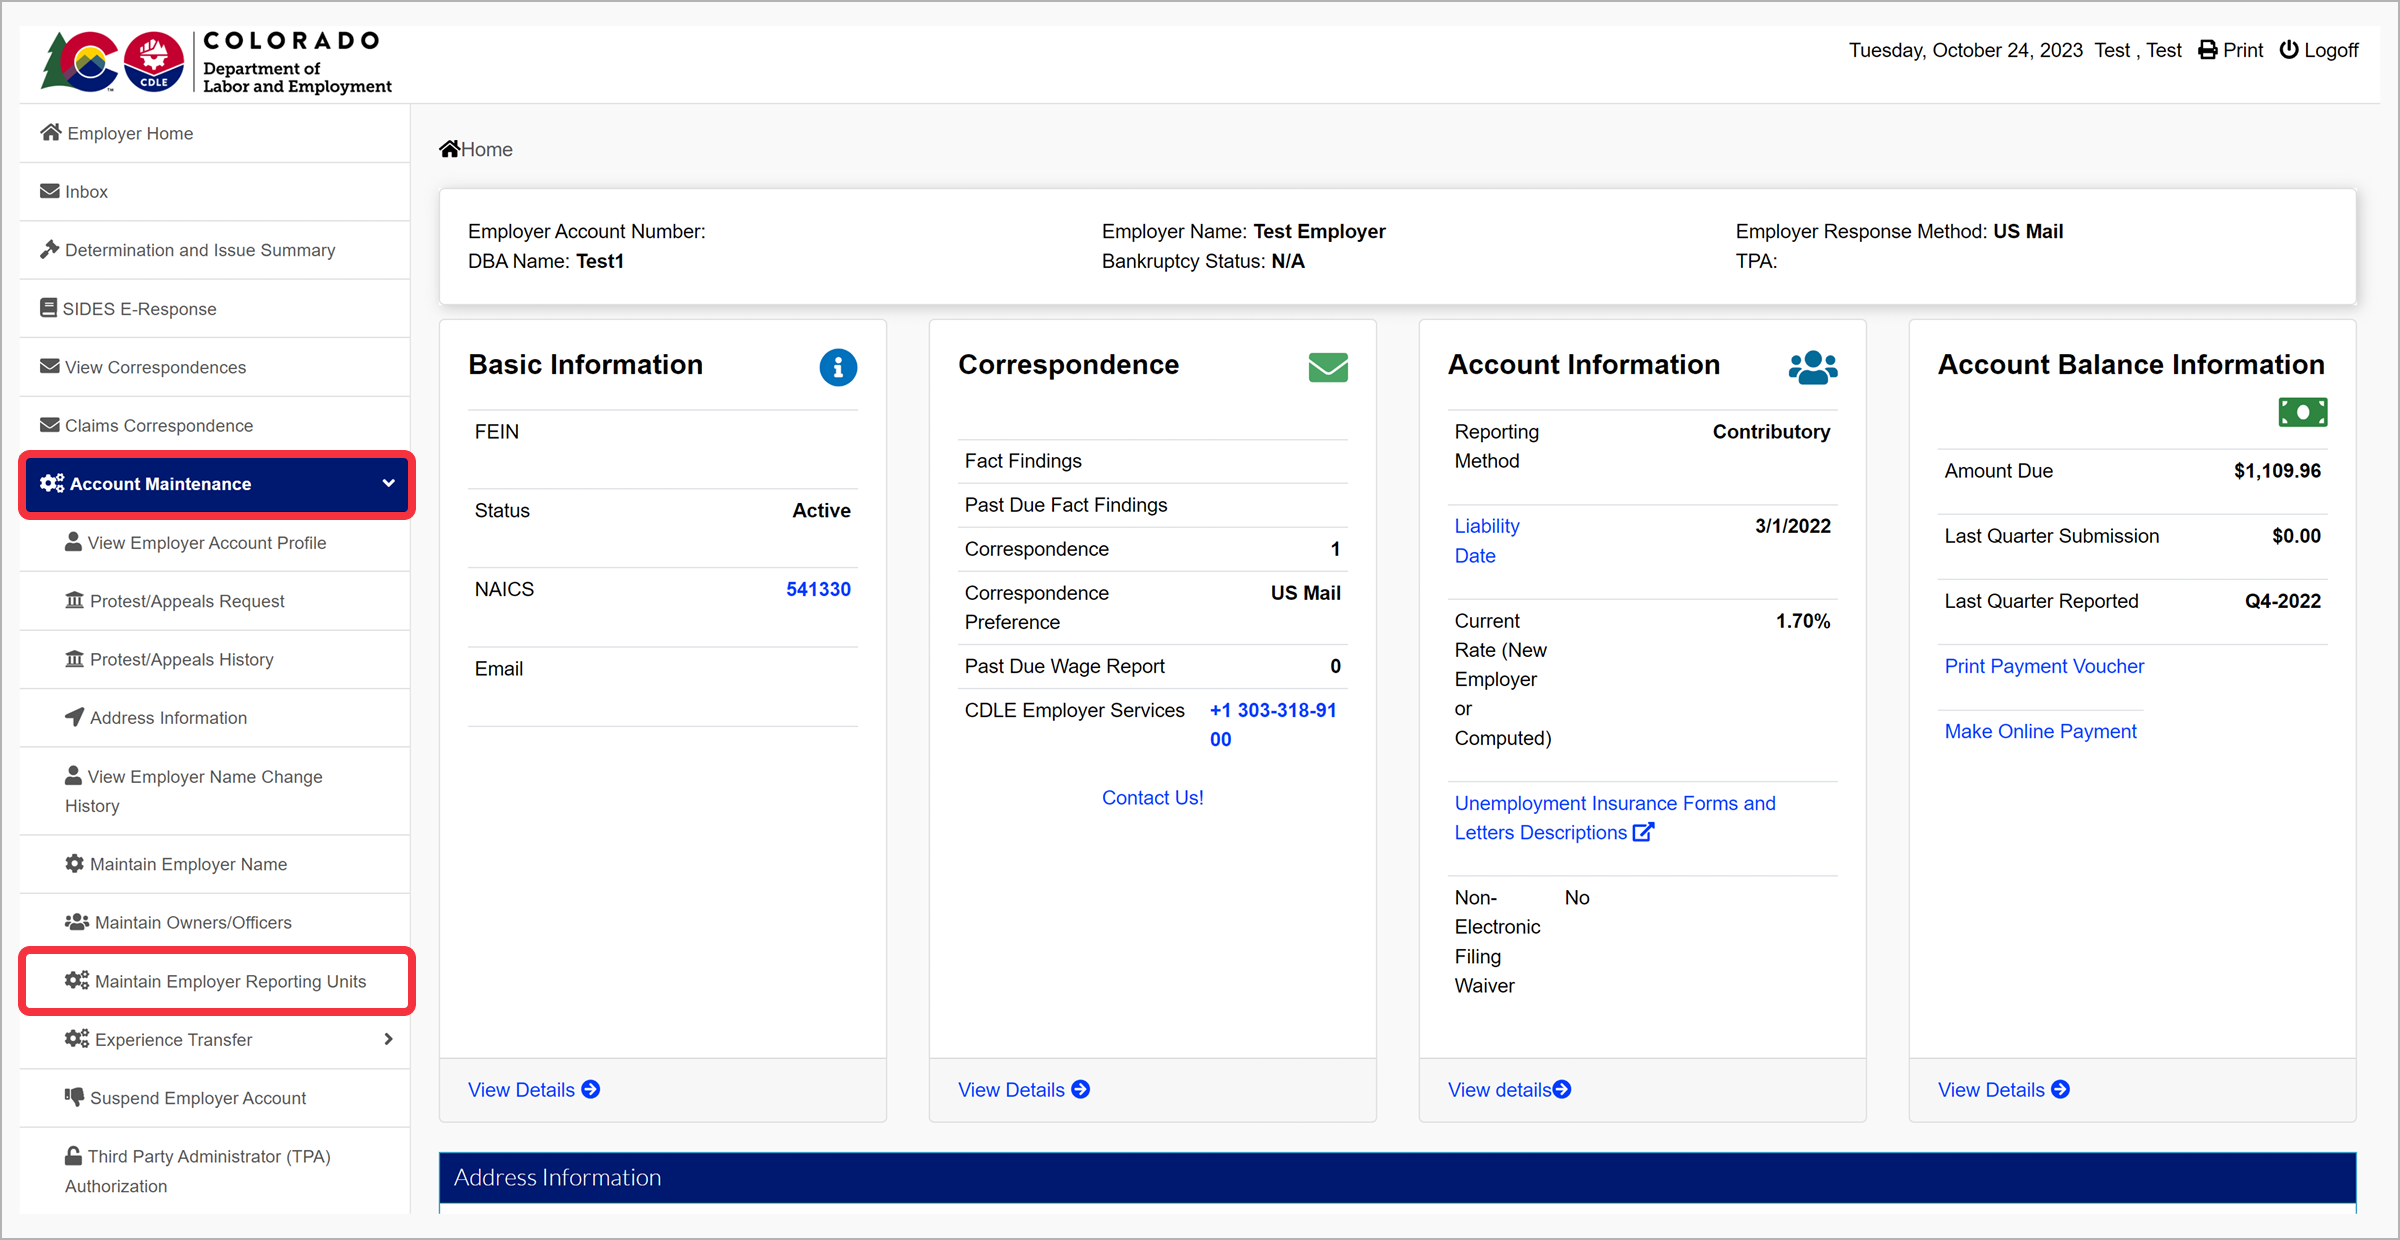
Task: Click the Liability Date link
Action: point(1487,541)
